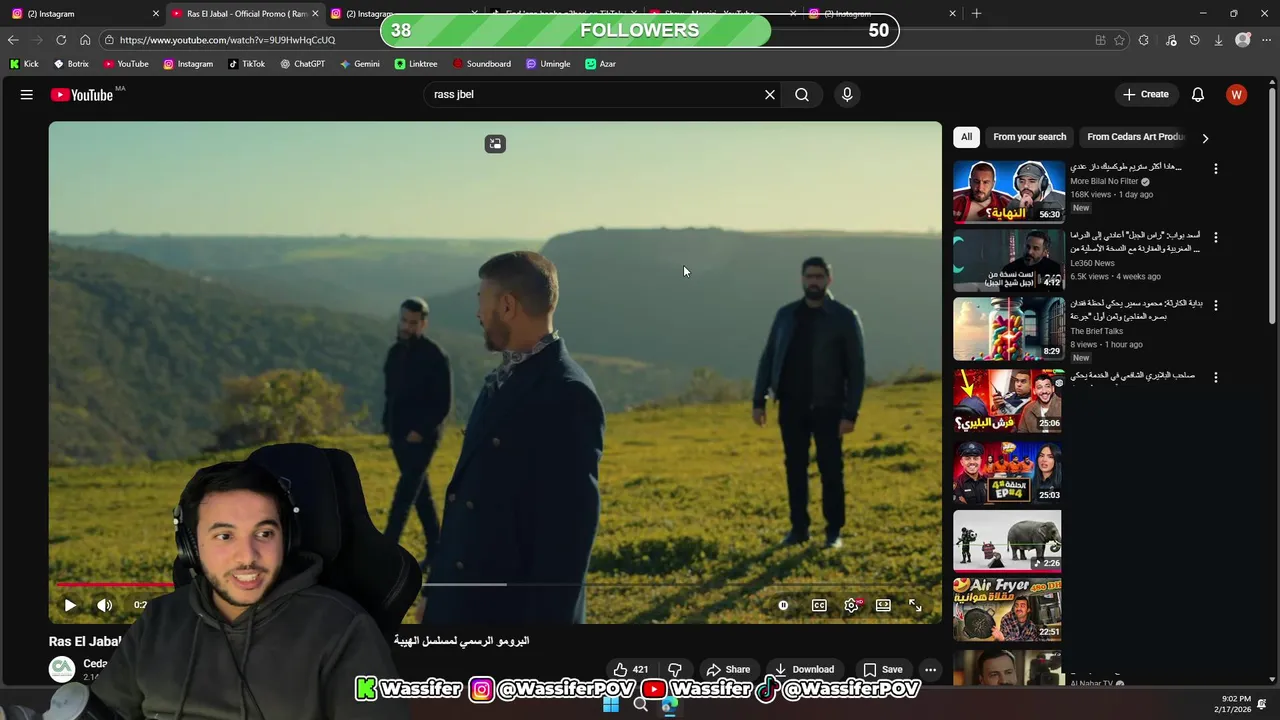Go to browser home page
The width and height of the screenshot is (1280, 720).
[85, 40]
